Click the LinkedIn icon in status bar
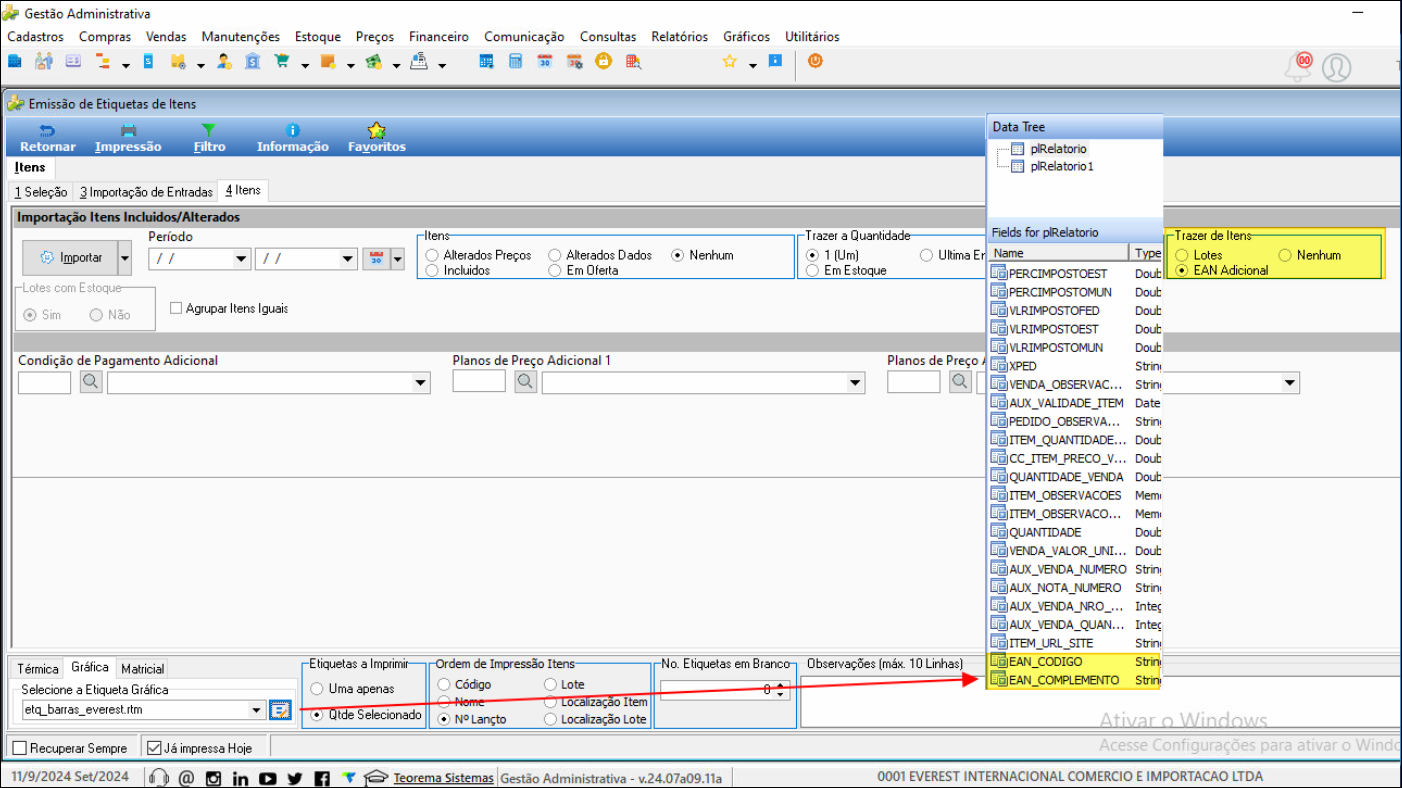1402x788 pixels. point(240,778)
